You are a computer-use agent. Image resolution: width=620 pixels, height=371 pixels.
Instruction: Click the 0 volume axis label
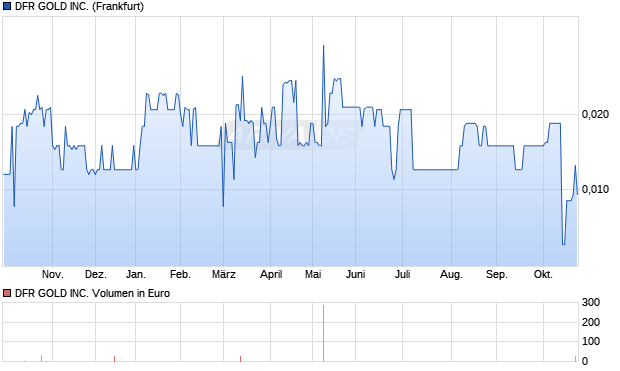click(585, 360)
